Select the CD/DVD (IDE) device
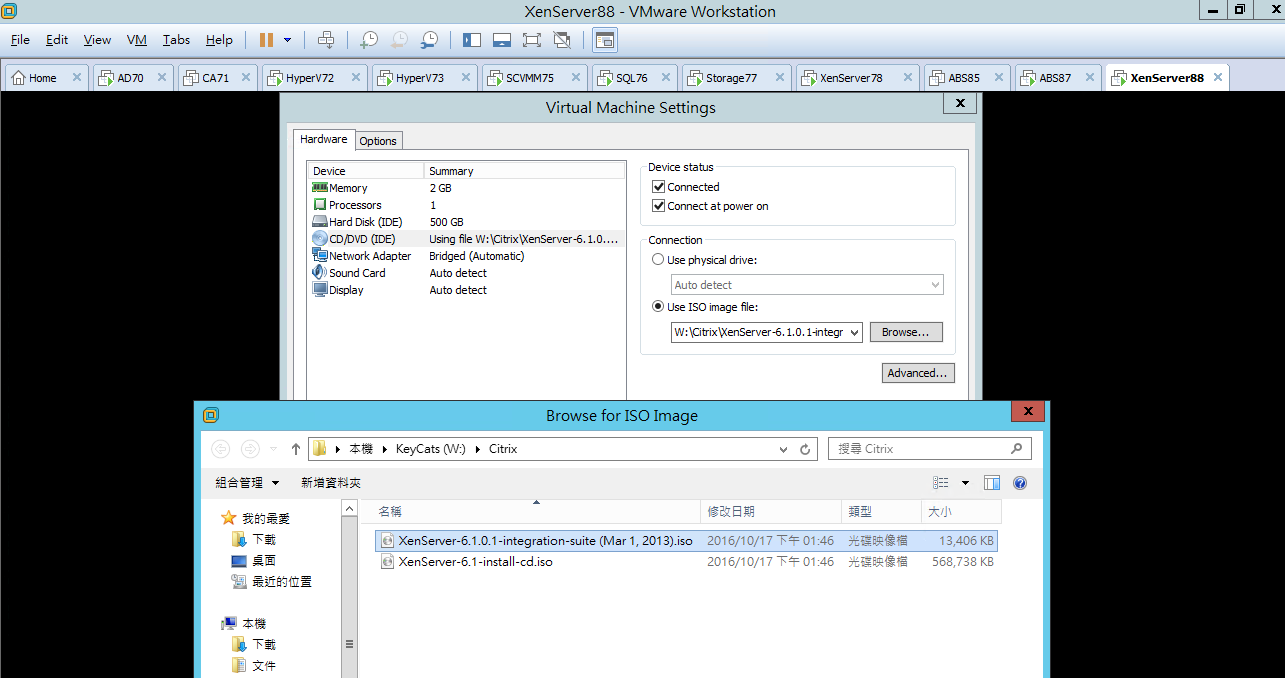This screenshot has height=678, width=1285. coord(464,239)
